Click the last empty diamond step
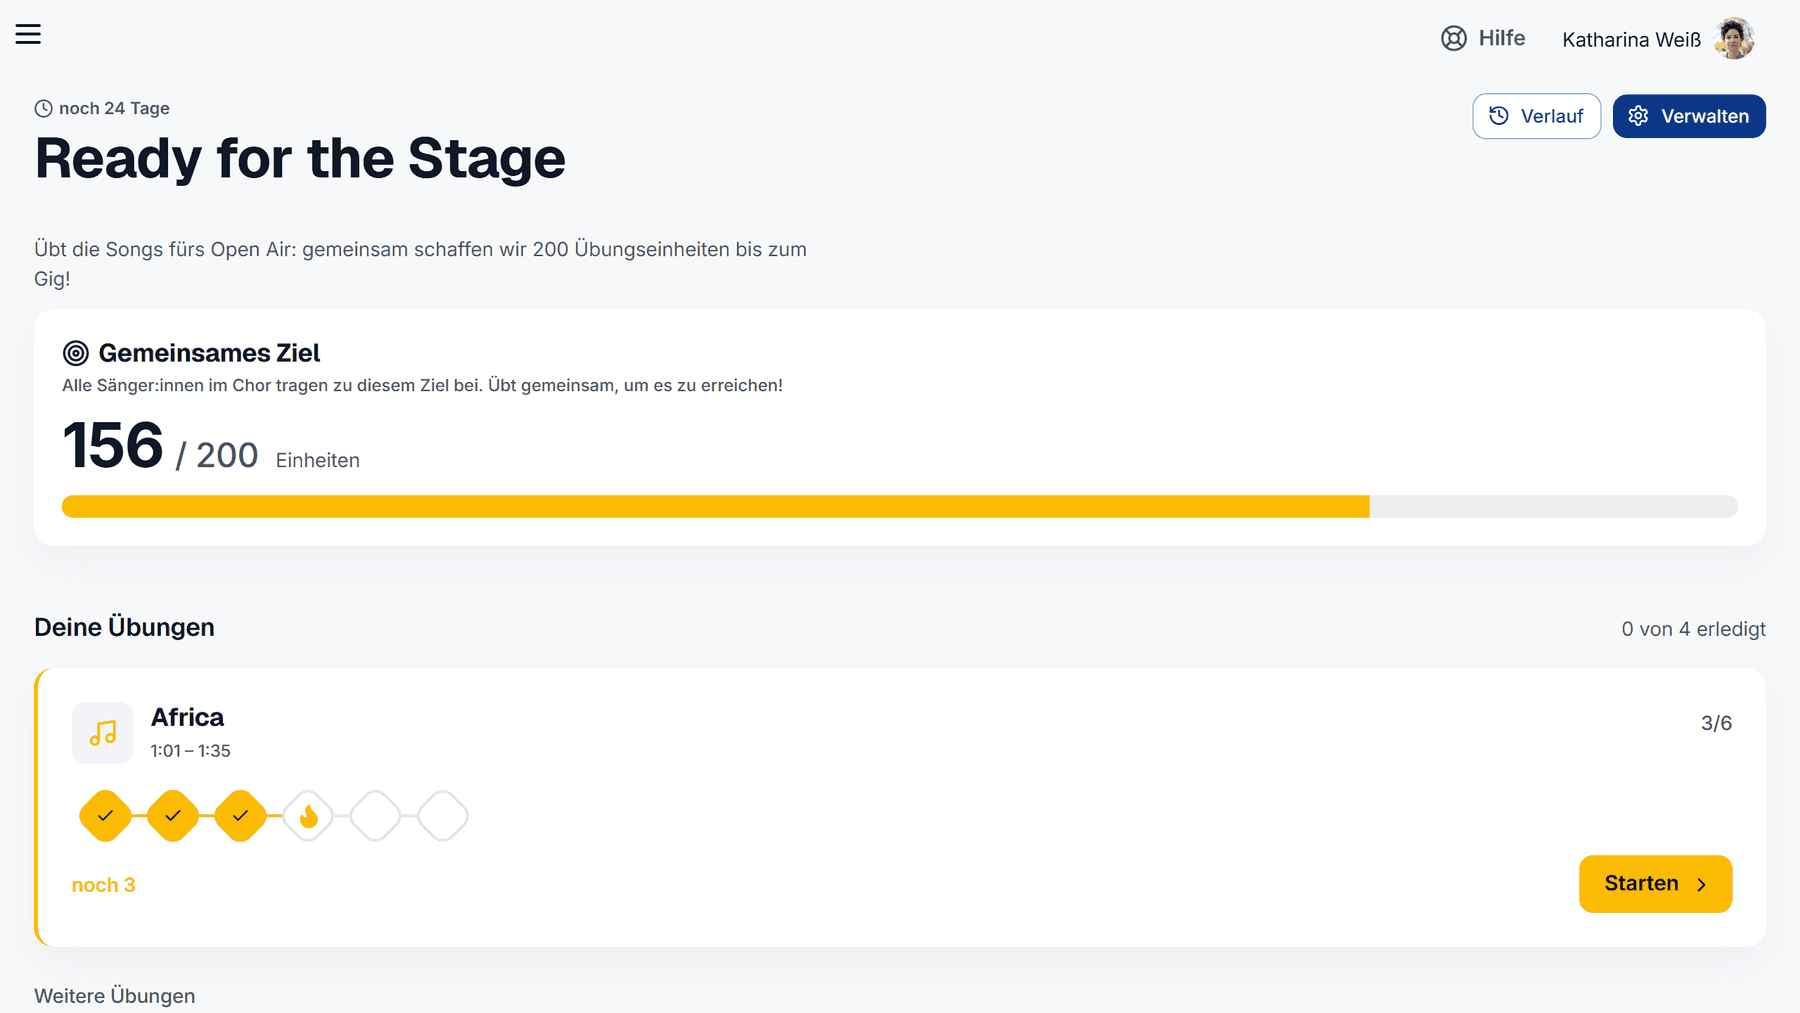 click(x=443, y=816)
